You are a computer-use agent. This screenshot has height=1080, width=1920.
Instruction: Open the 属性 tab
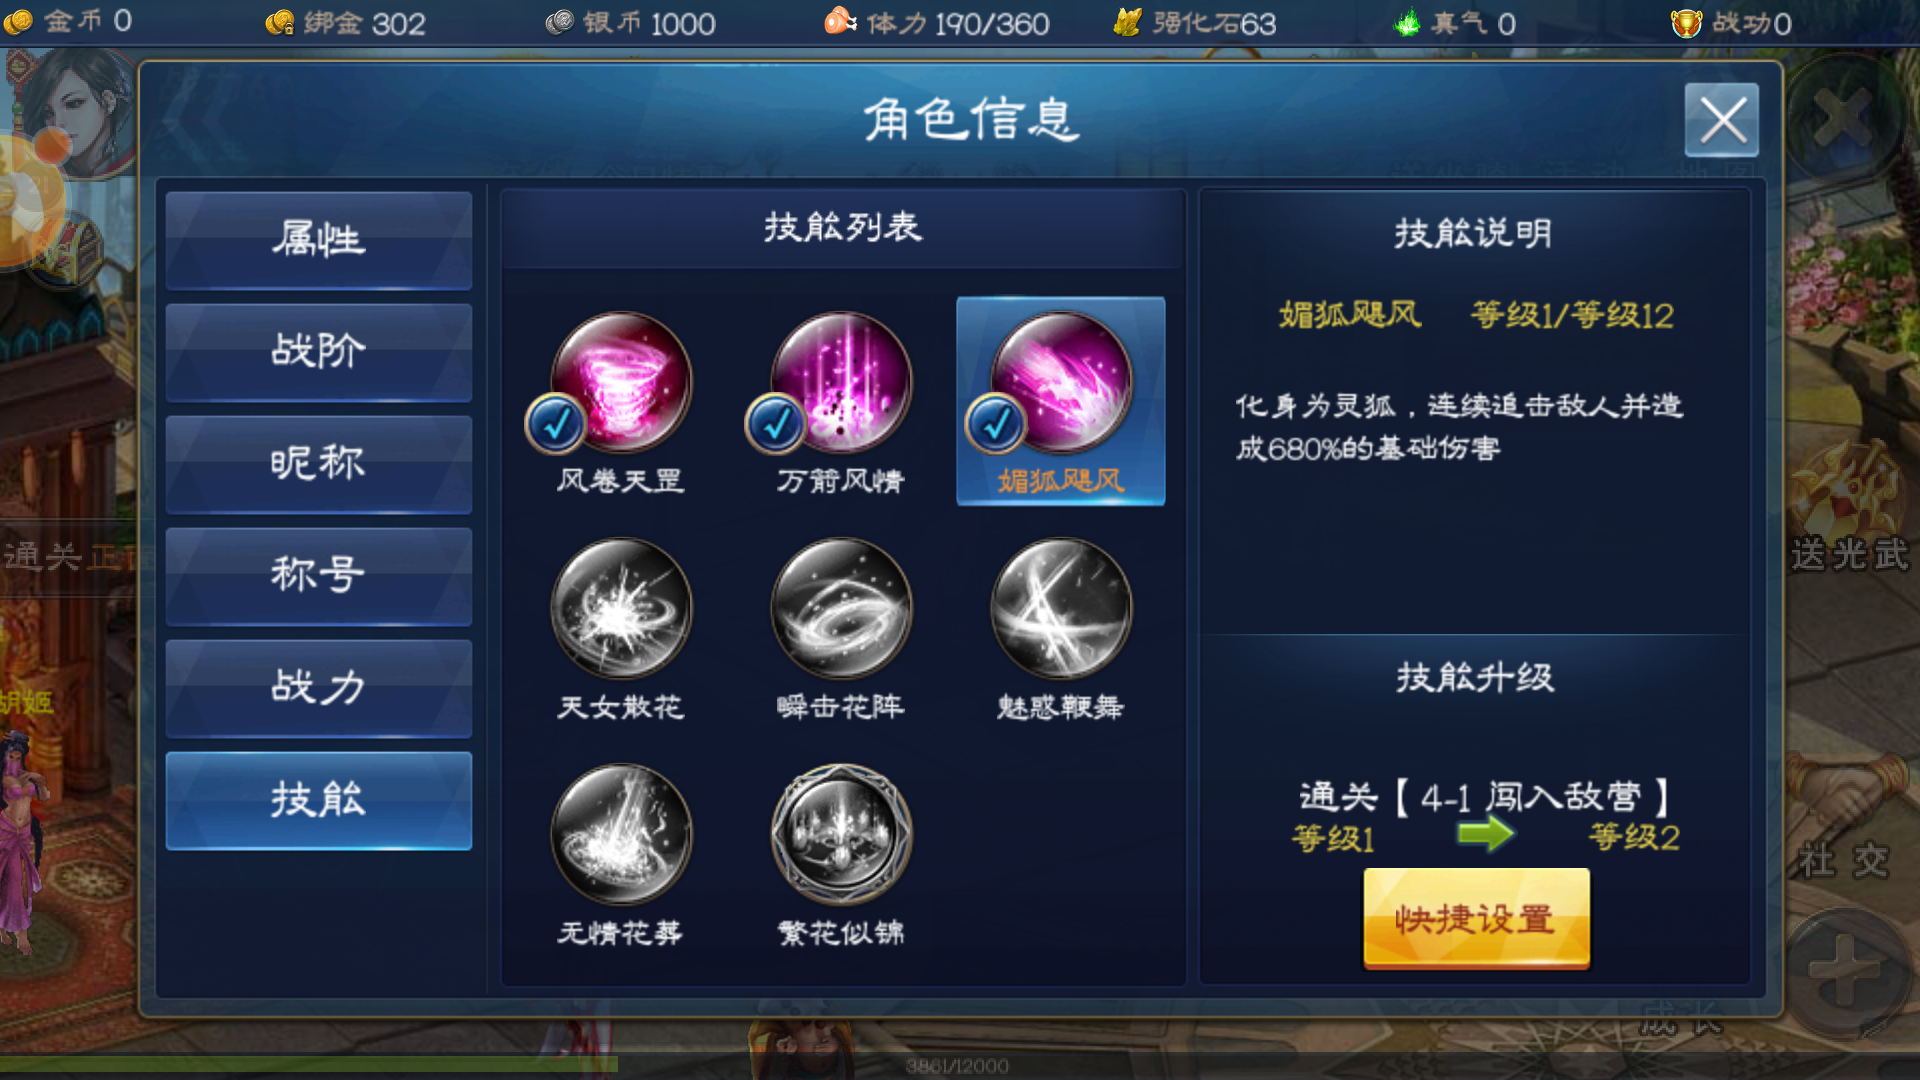coord(319,240)
